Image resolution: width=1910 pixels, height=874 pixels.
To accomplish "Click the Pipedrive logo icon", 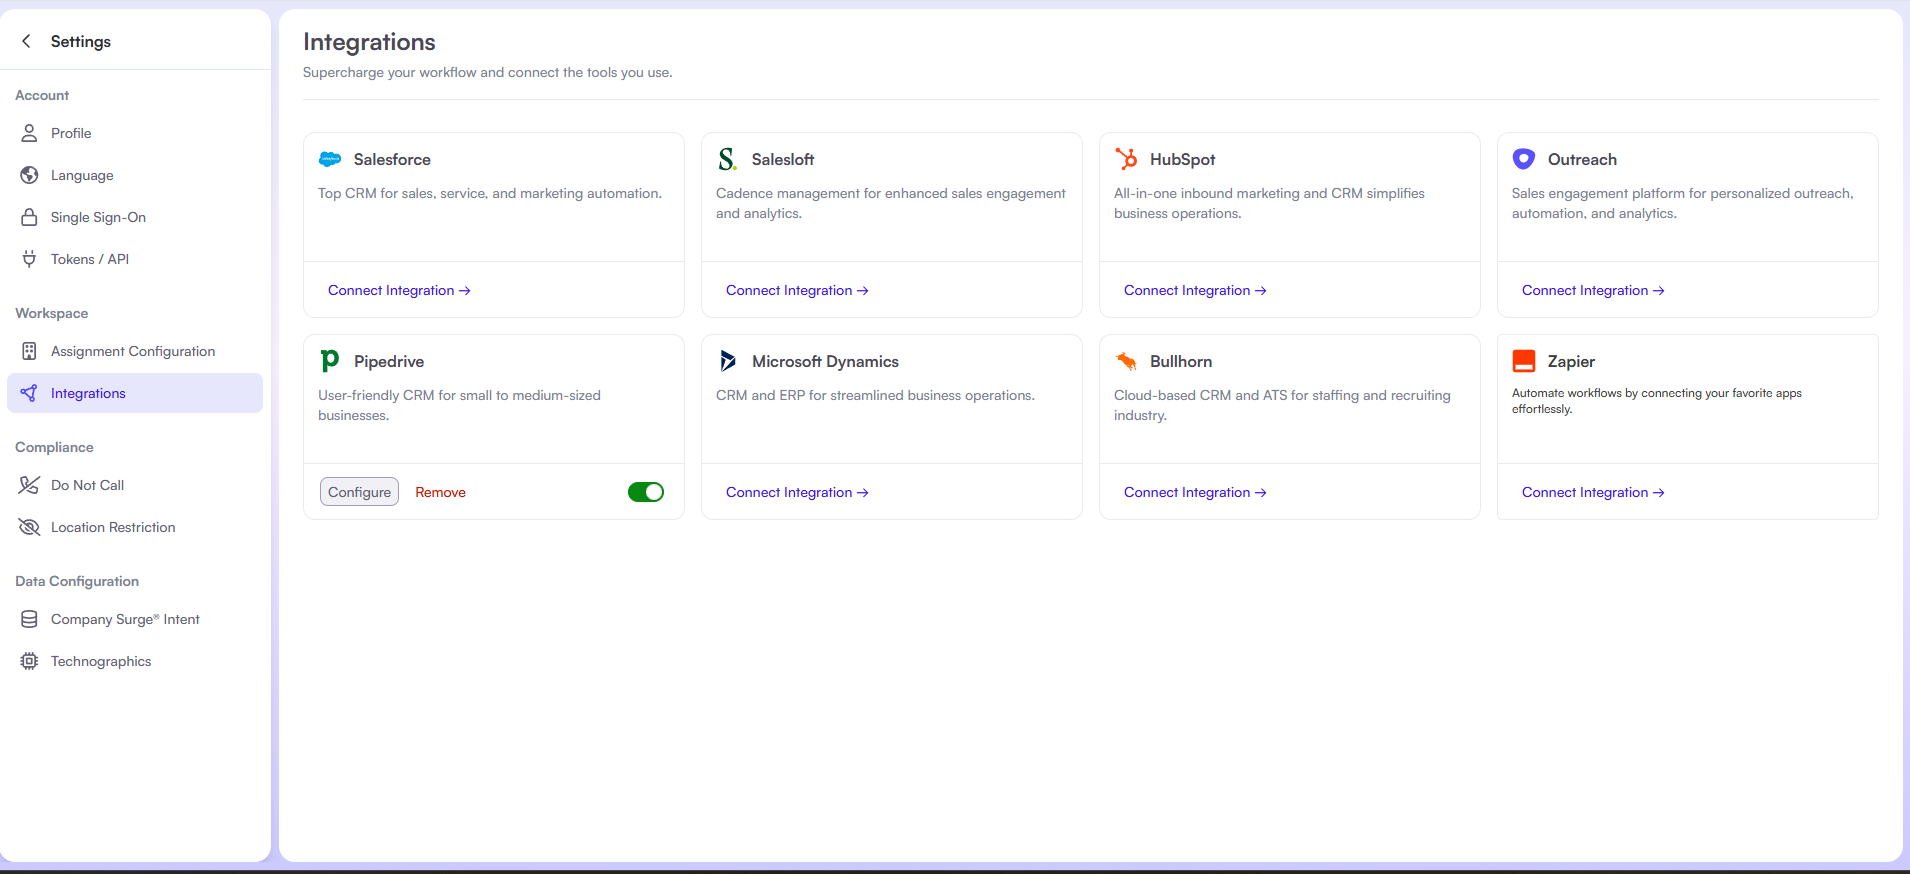I will (x=330, y=361).
